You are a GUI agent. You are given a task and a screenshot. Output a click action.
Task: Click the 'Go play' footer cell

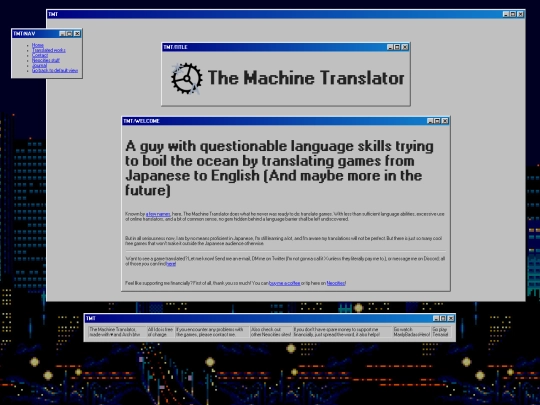coord(441,332)
